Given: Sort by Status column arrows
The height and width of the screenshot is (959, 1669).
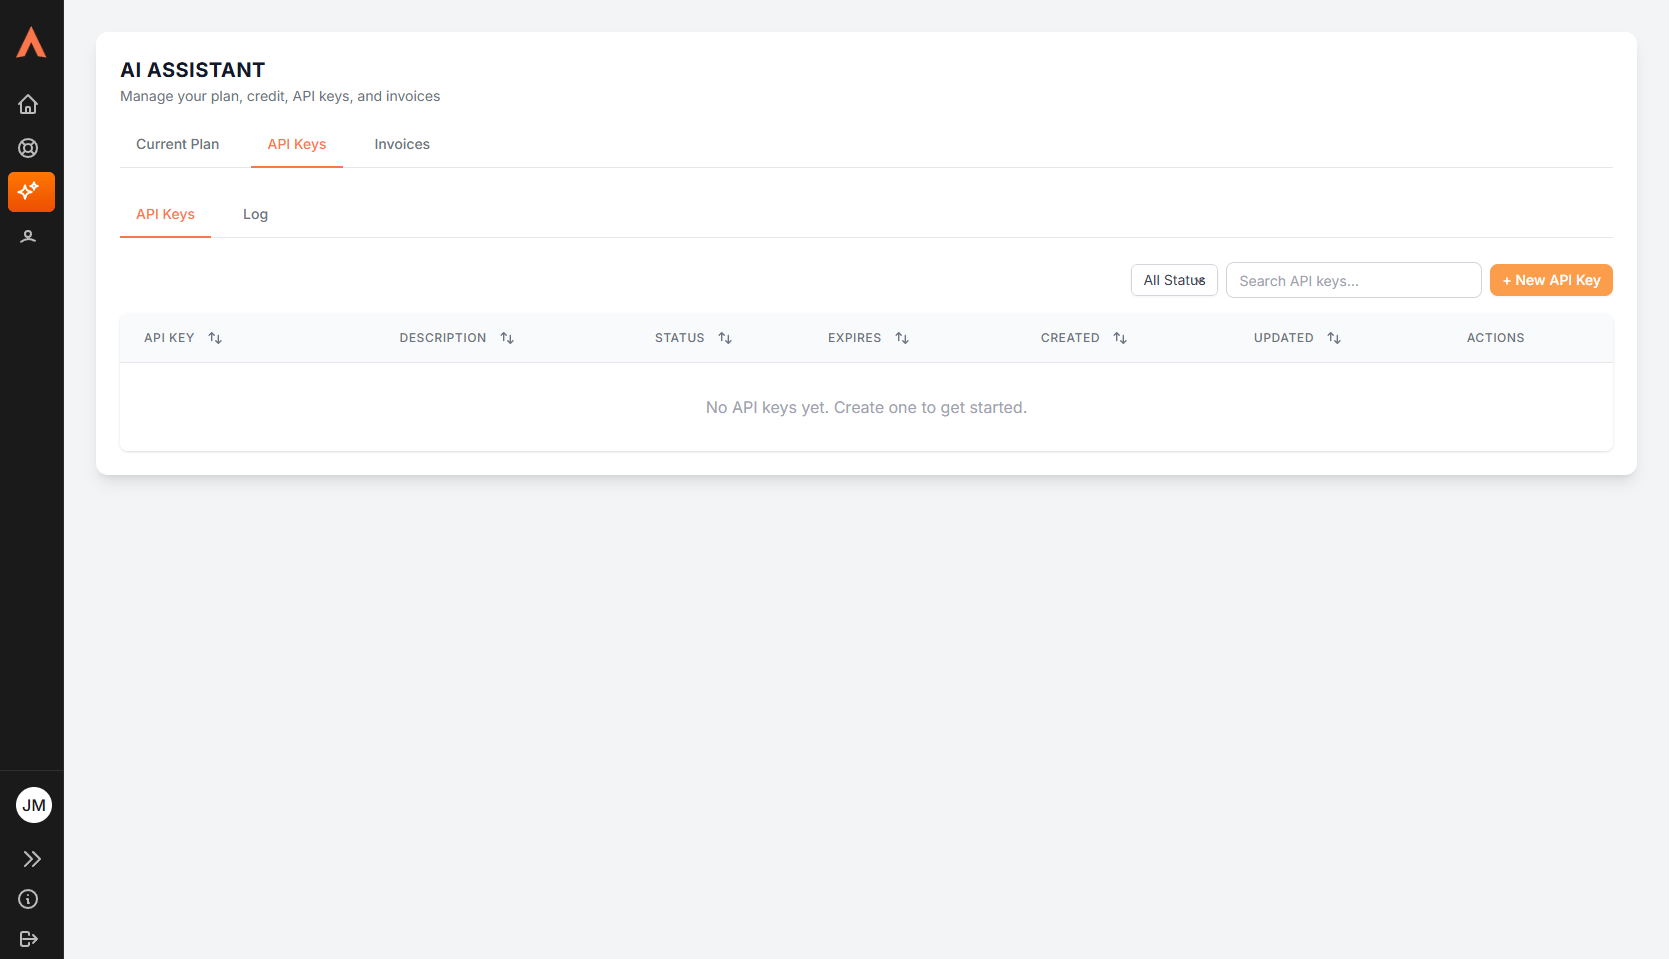Looking at the screenshot, I should [725, 338].
